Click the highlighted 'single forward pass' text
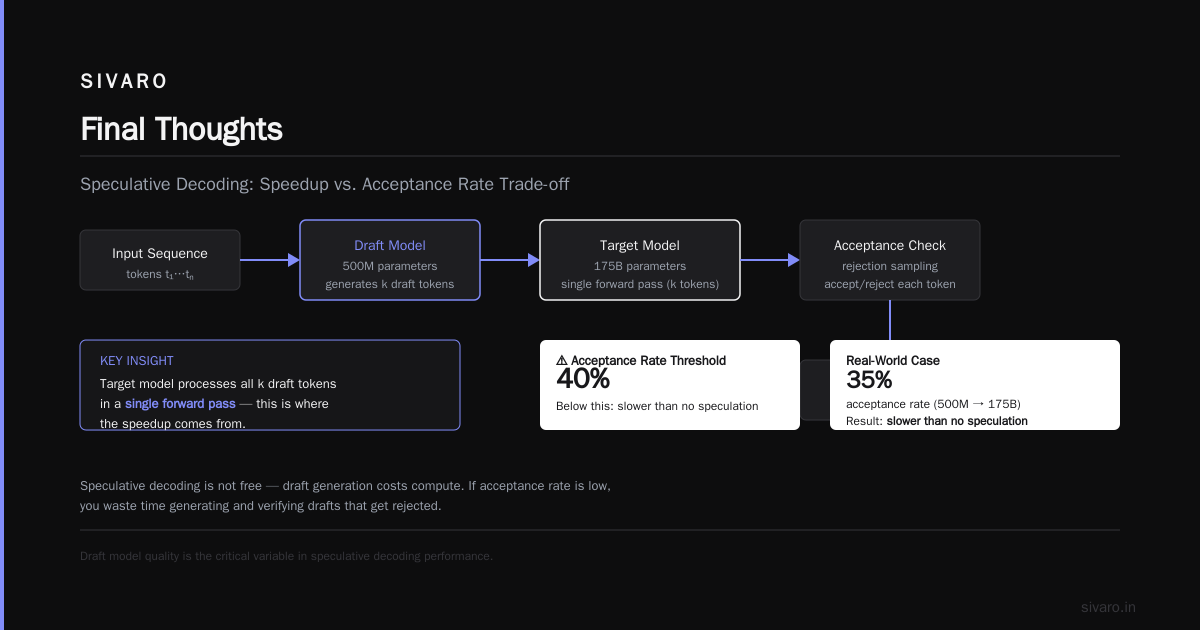 [x=180, y=404]
